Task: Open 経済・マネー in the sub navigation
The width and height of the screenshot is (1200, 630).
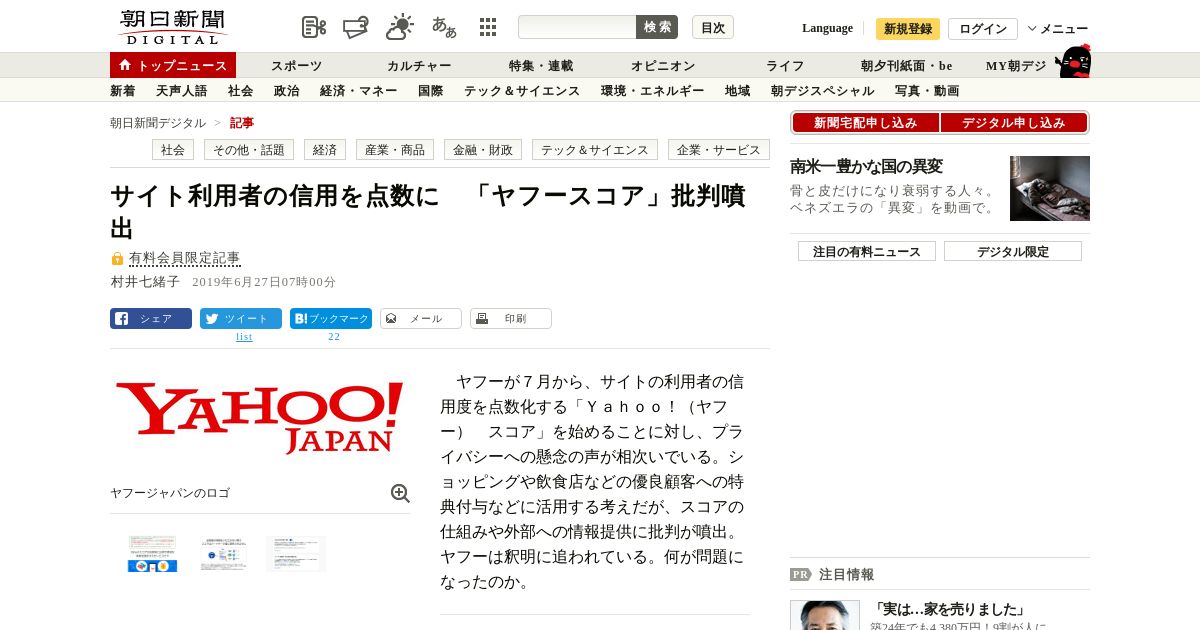Action: [358, 90]
